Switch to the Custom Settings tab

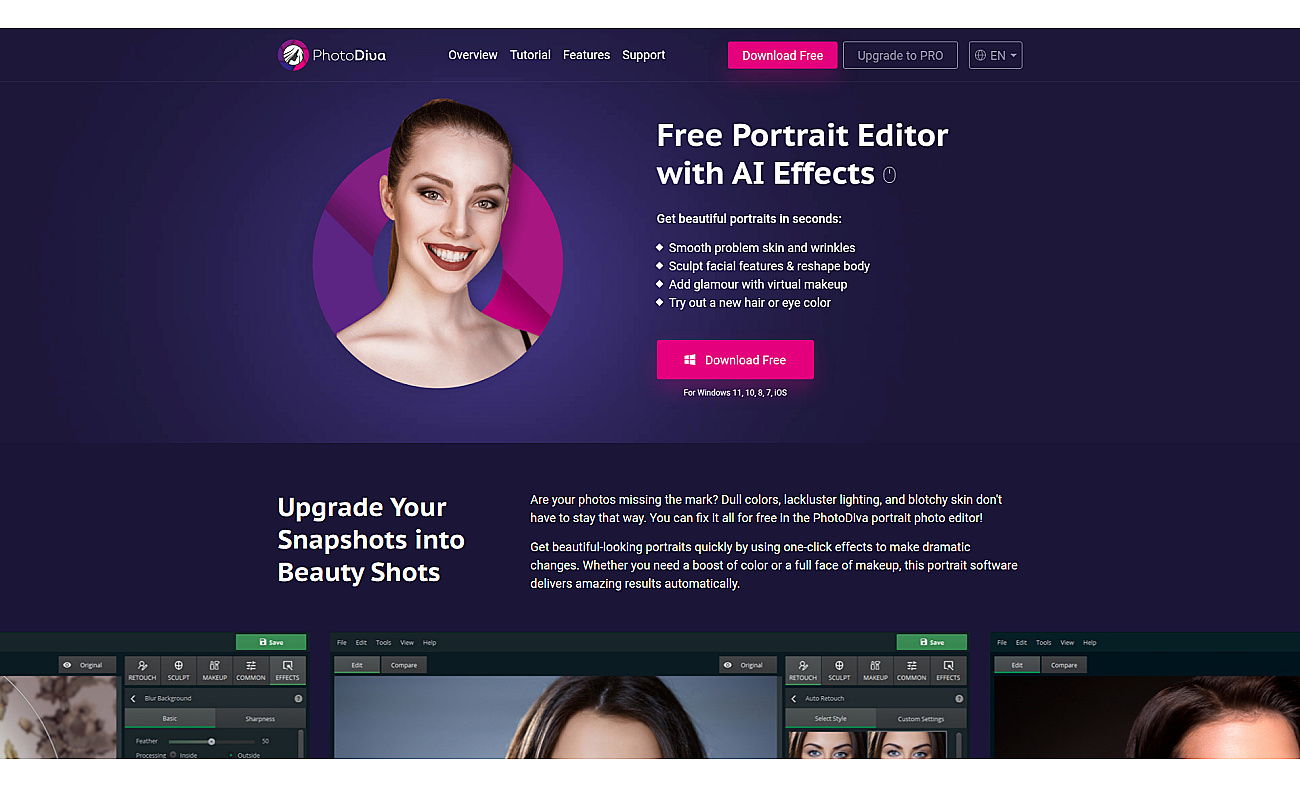click(x=921, y=718)
